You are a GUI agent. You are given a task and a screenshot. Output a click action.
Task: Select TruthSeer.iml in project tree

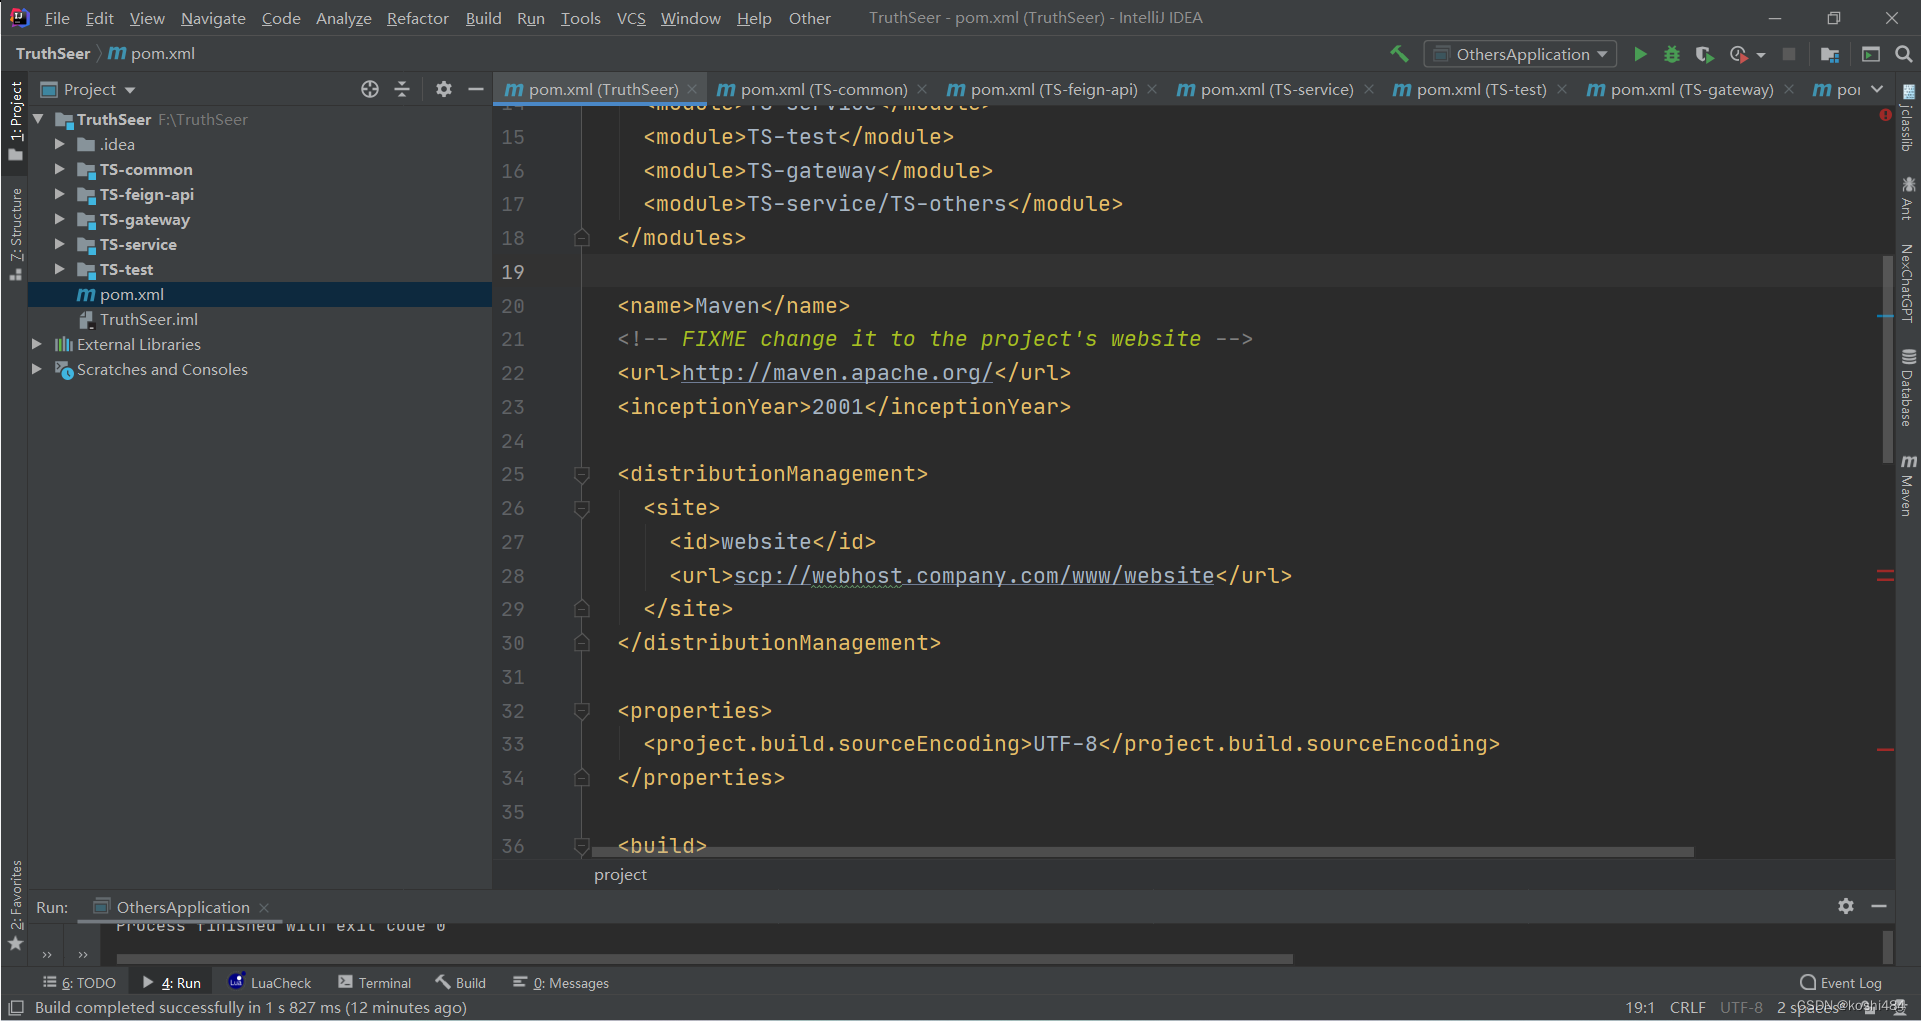[x=149, y=319]
